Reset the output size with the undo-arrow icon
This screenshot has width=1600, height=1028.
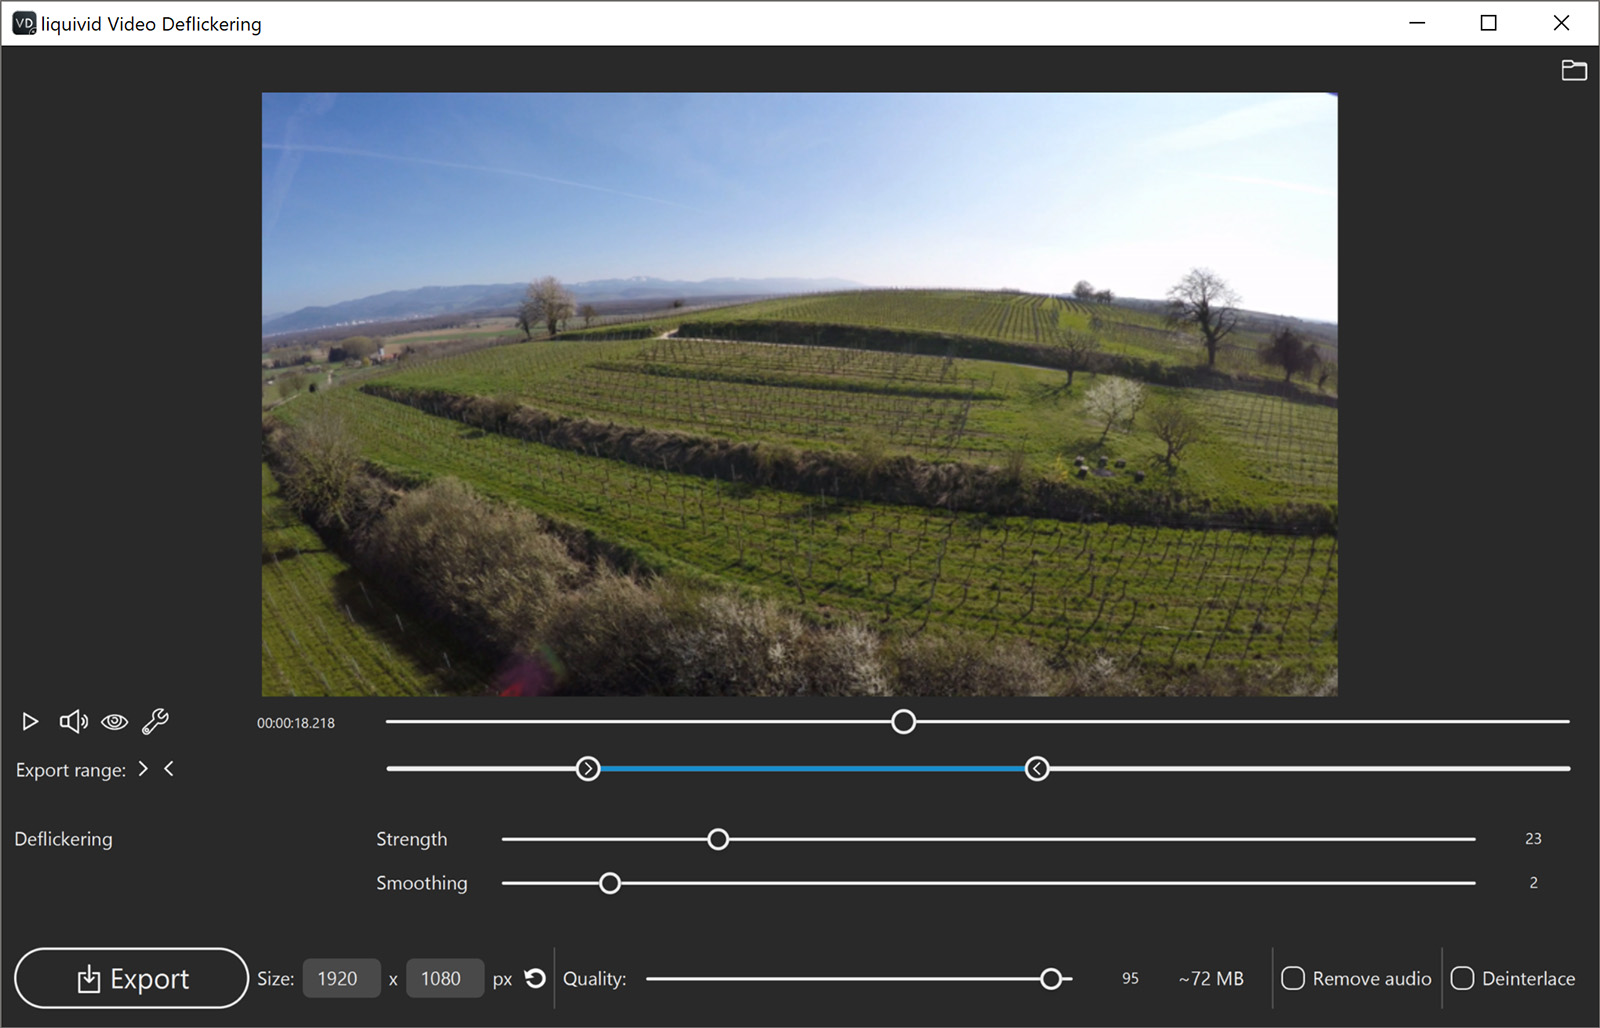pos(535,978)
